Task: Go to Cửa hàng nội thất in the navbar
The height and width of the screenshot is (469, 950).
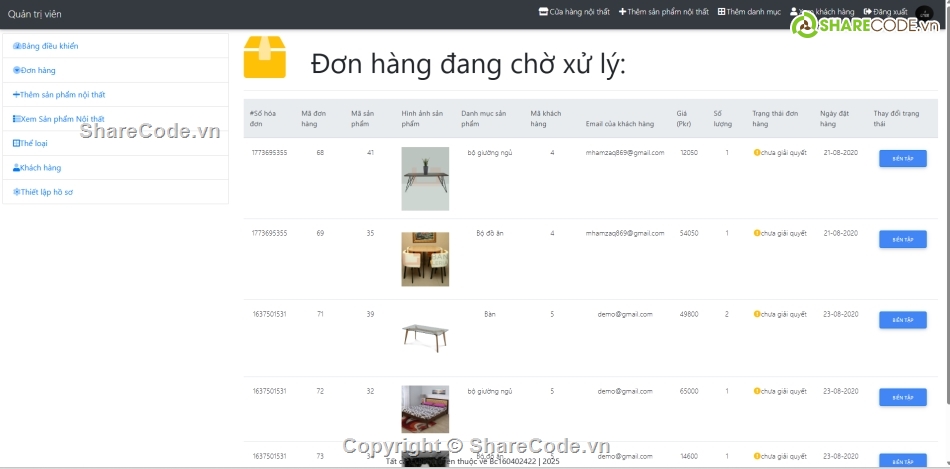Action: pyautogui.click(x=574, y=12)
